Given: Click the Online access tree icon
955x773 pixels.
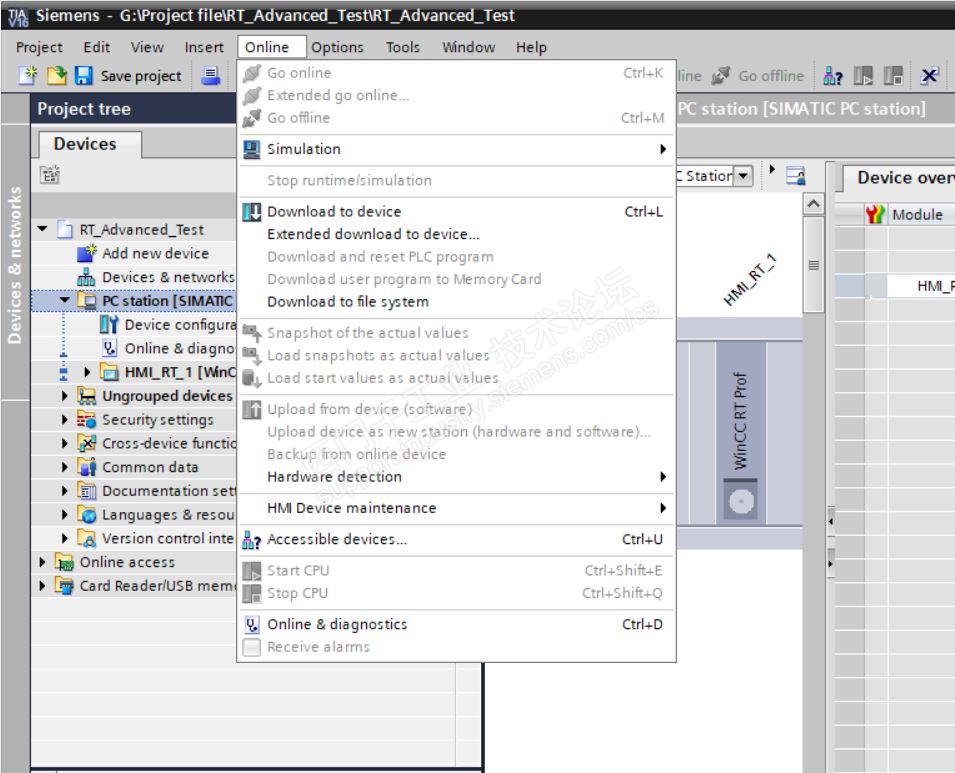Looking at the screenshot, I should coord(64,562).
